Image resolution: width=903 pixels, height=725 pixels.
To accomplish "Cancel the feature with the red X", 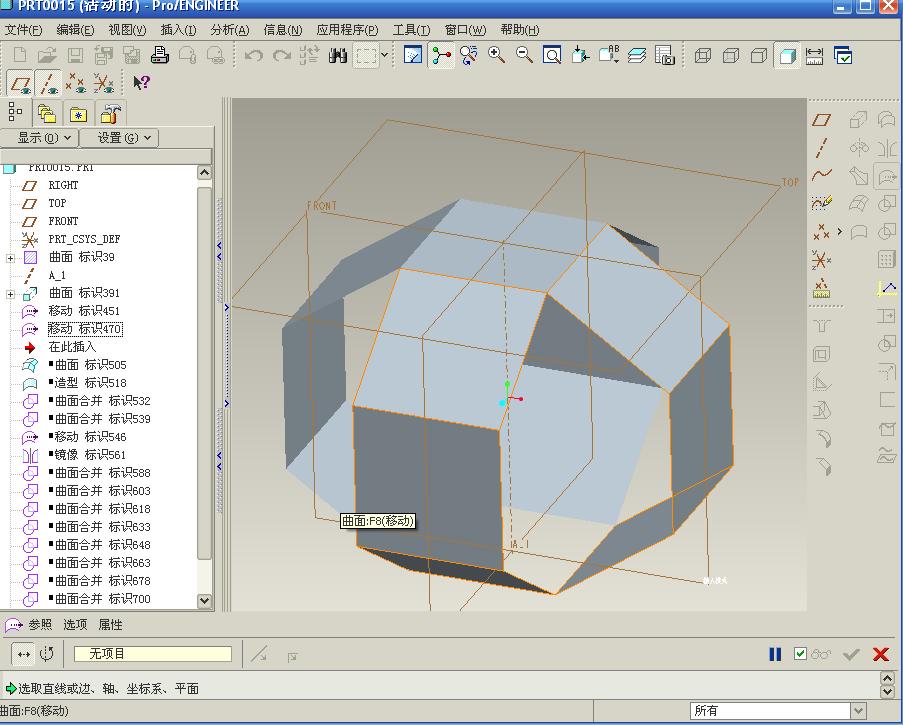I will 881,654.
